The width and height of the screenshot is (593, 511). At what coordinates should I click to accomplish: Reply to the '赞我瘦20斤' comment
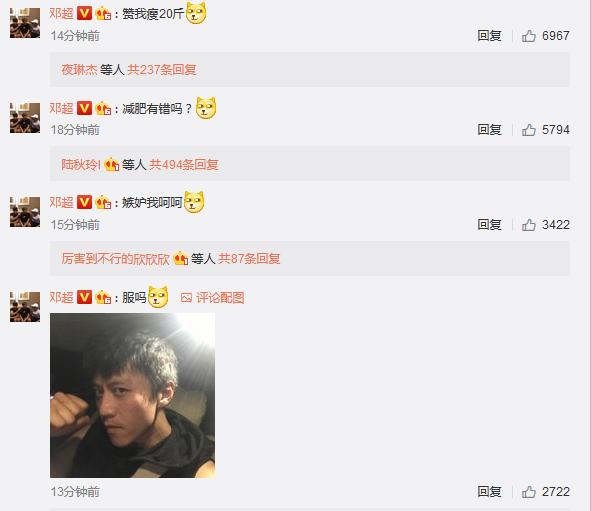tap(489, 36)
